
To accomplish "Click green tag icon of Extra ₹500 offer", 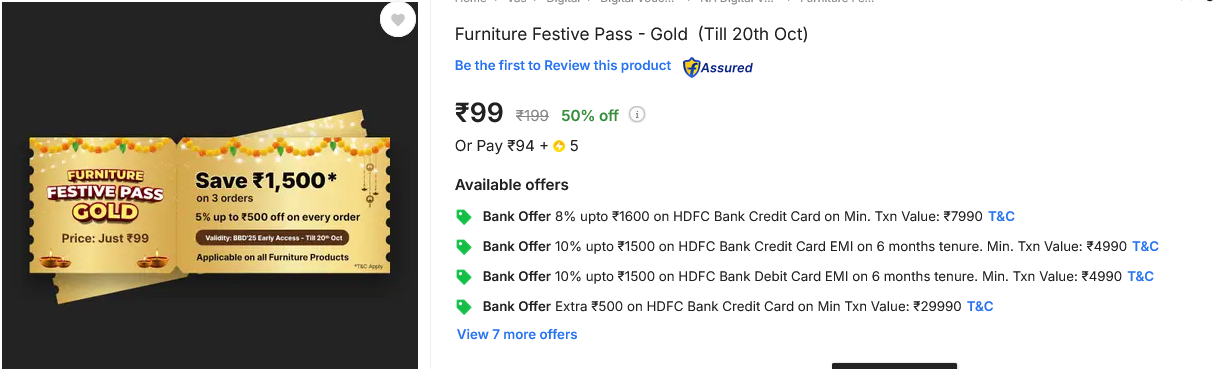I will [x=463, y=306].
